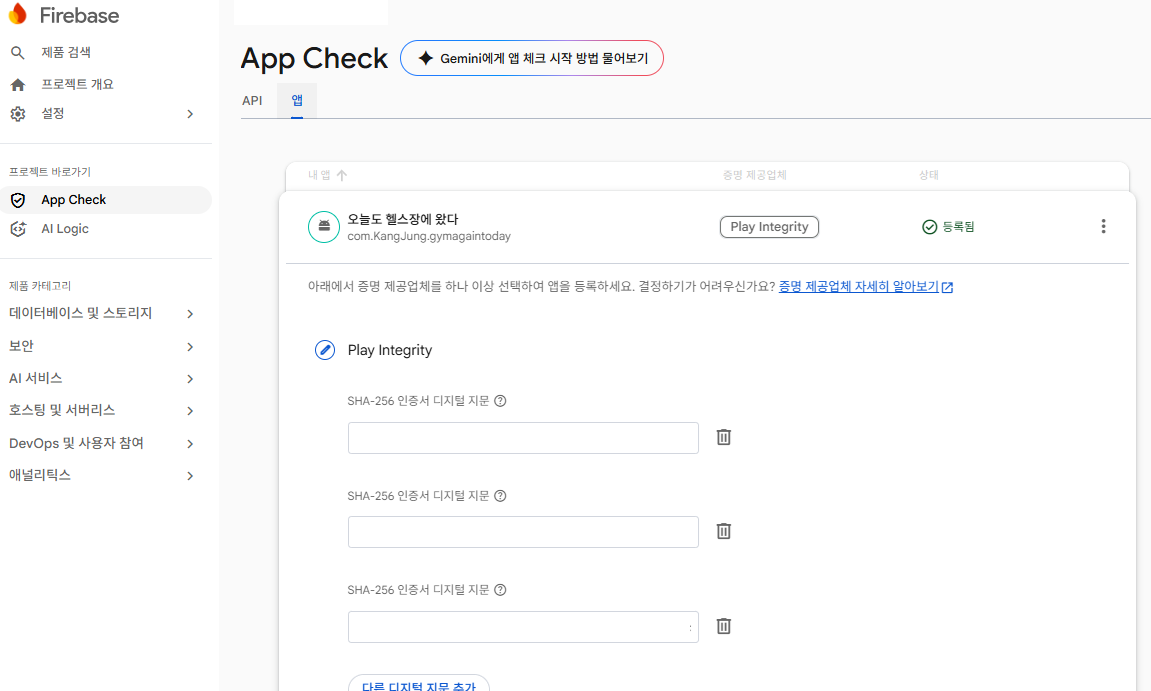Click the Firebase flame logo
This screenshot has width=1151, height=691.
tap(18, 14)
